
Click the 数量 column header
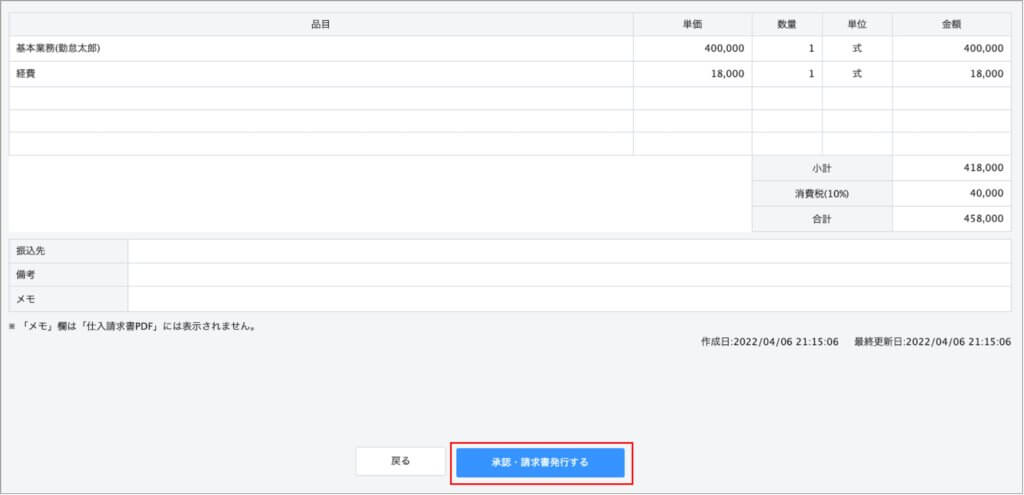[x=787, y=24]
